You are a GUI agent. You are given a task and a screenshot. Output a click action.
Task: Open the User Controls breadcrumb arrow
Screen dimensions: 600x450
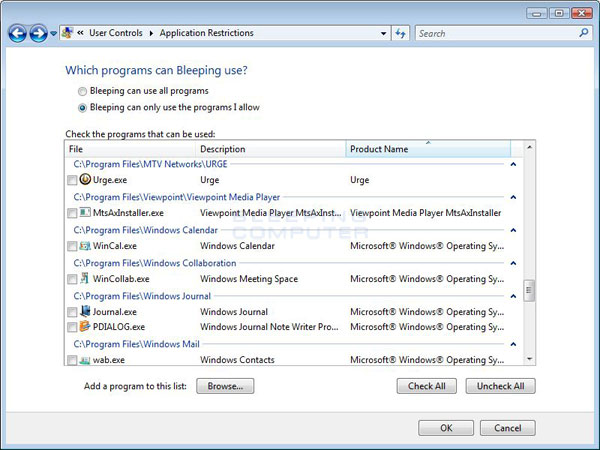[151, 33]
